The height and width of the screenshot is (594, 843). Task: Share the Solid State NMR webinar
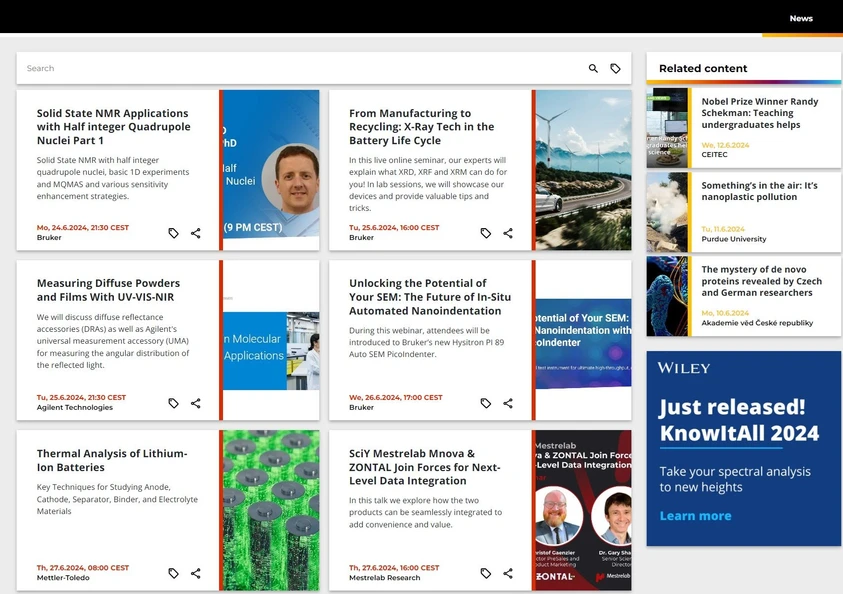pos(196,233)
